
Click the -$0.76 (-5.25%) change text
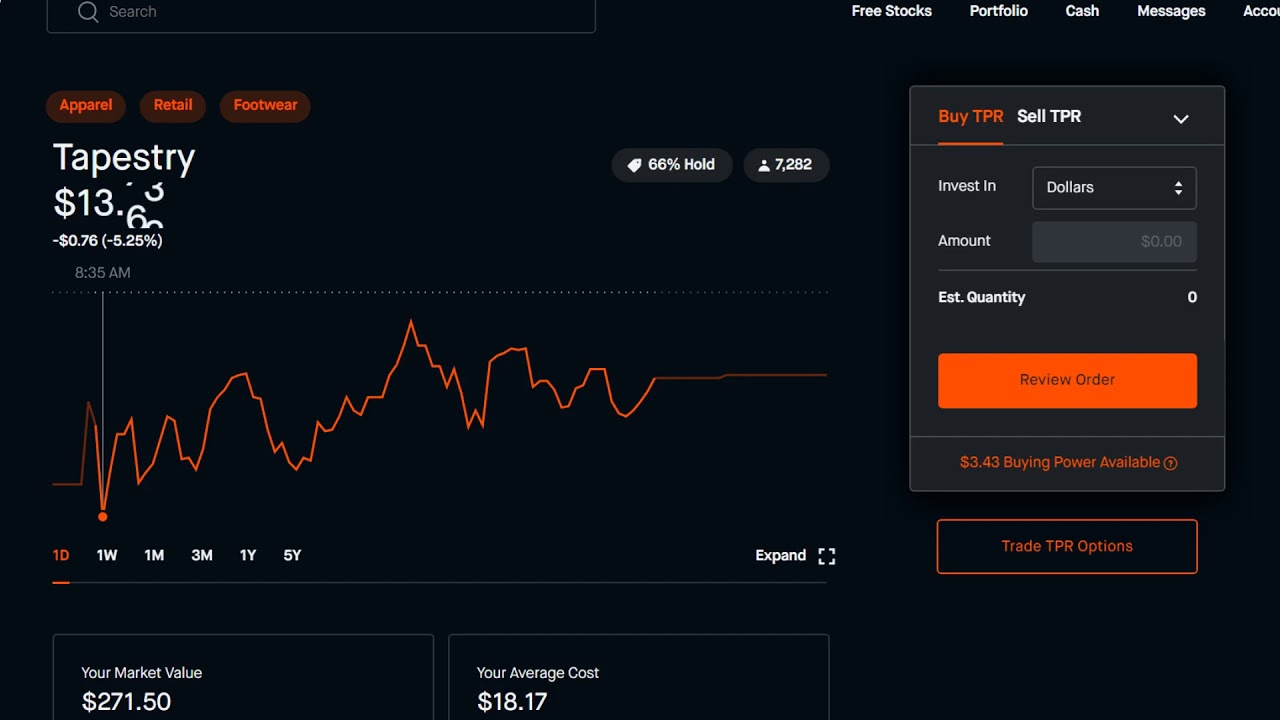point(107,241)
